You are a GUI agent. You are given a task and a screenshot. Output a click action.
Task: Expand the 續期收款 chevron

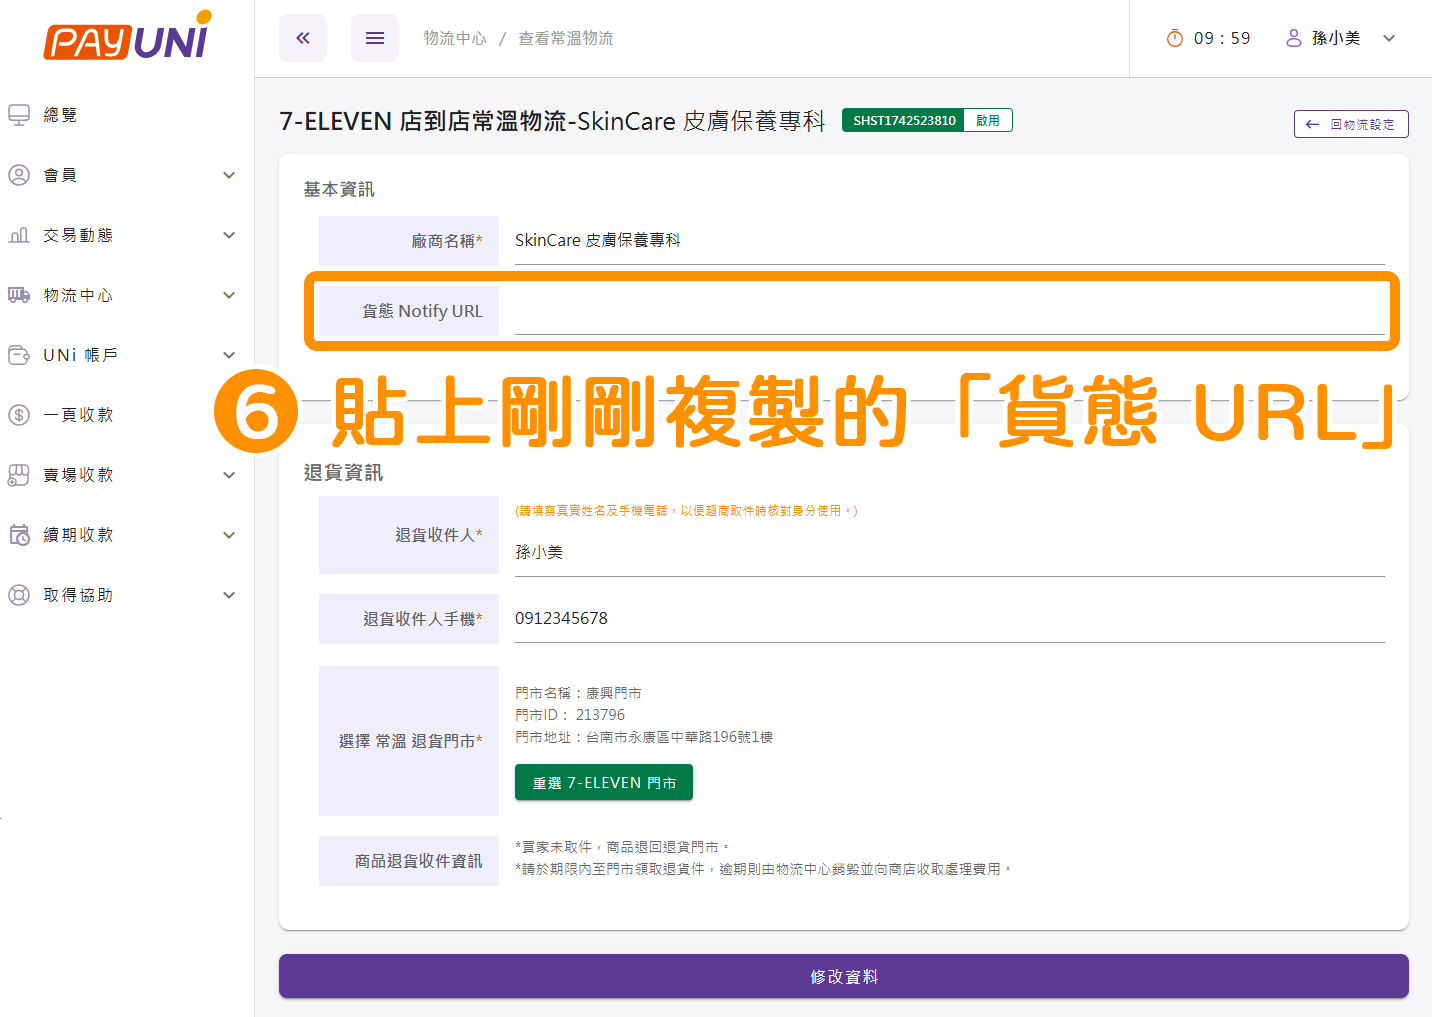coord(229,535)
